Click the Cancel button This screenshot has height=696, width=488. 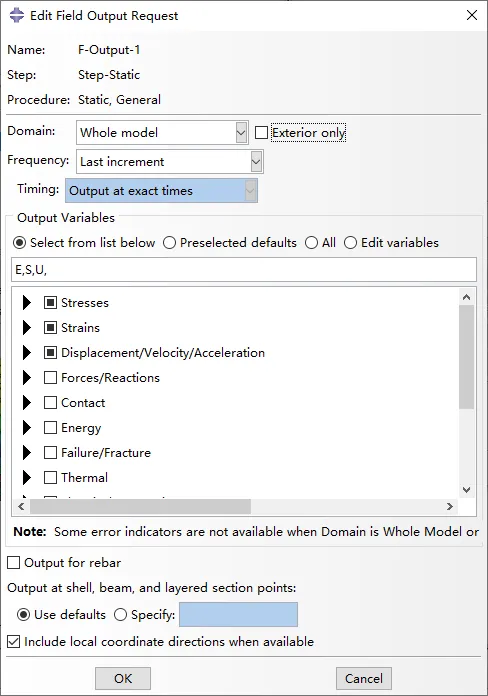[364, 679]
